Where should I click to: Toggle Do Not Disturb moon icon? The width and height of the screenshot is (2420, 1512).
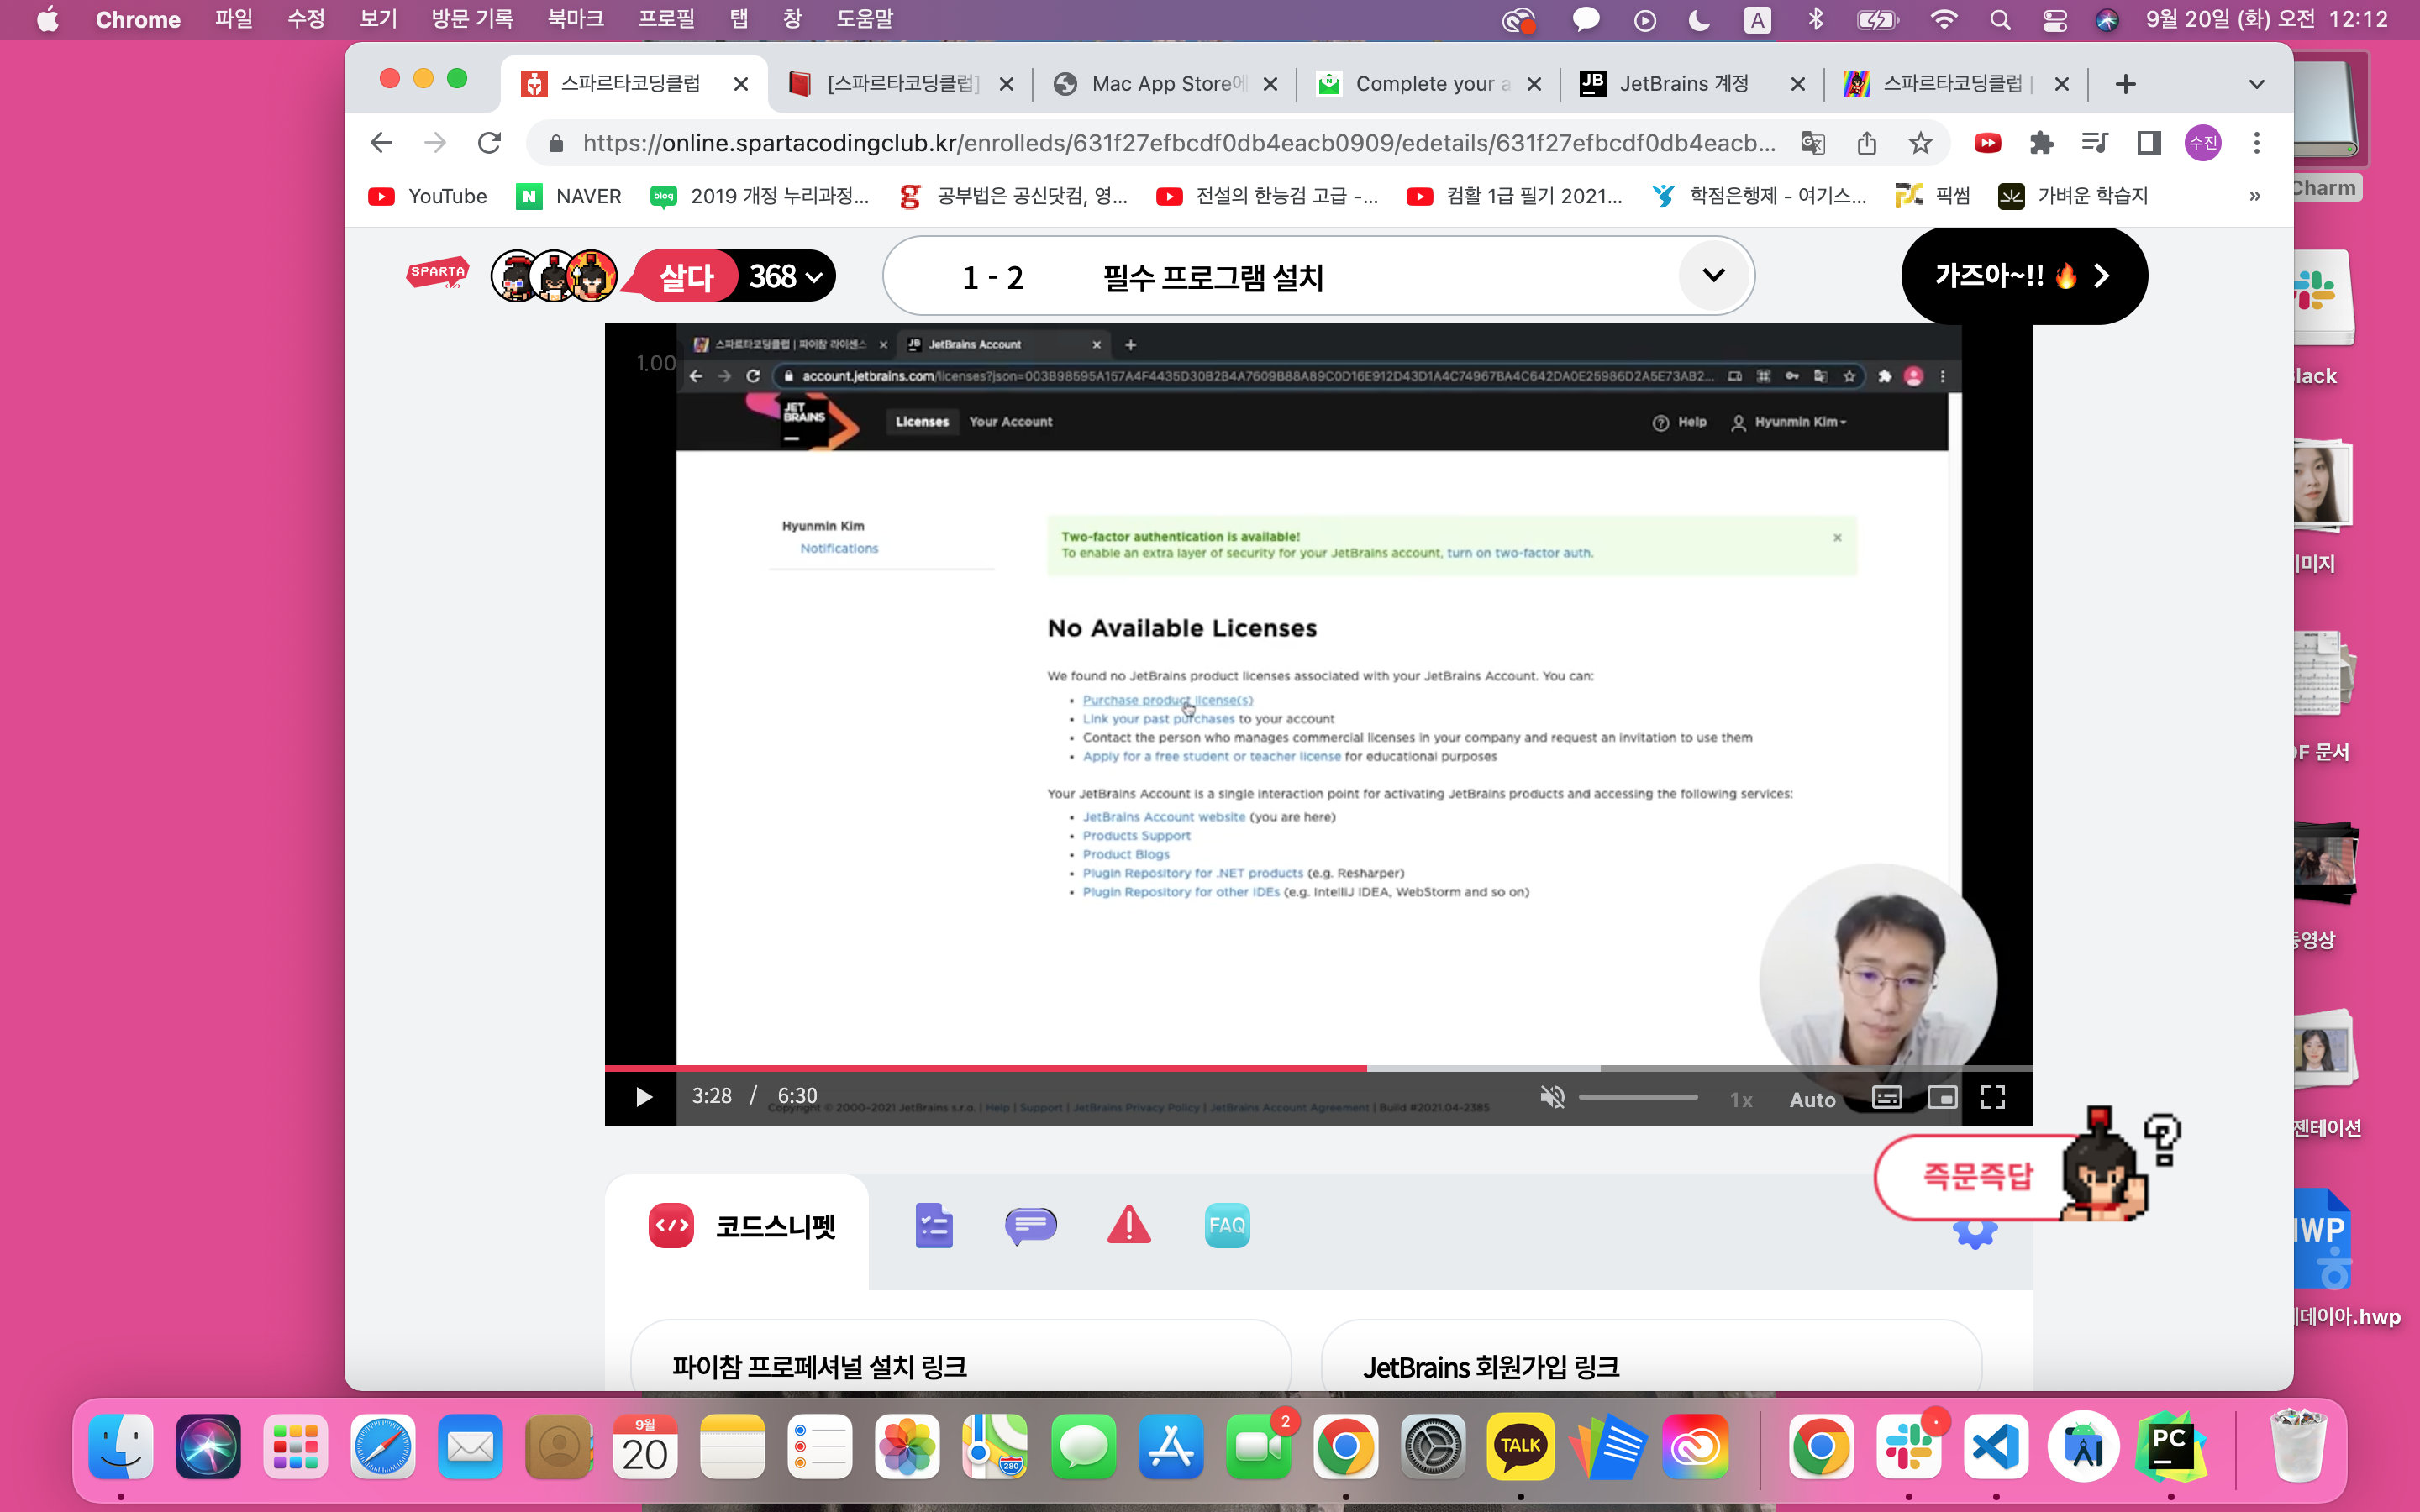pyautogui.click(x=1699, y=20)
